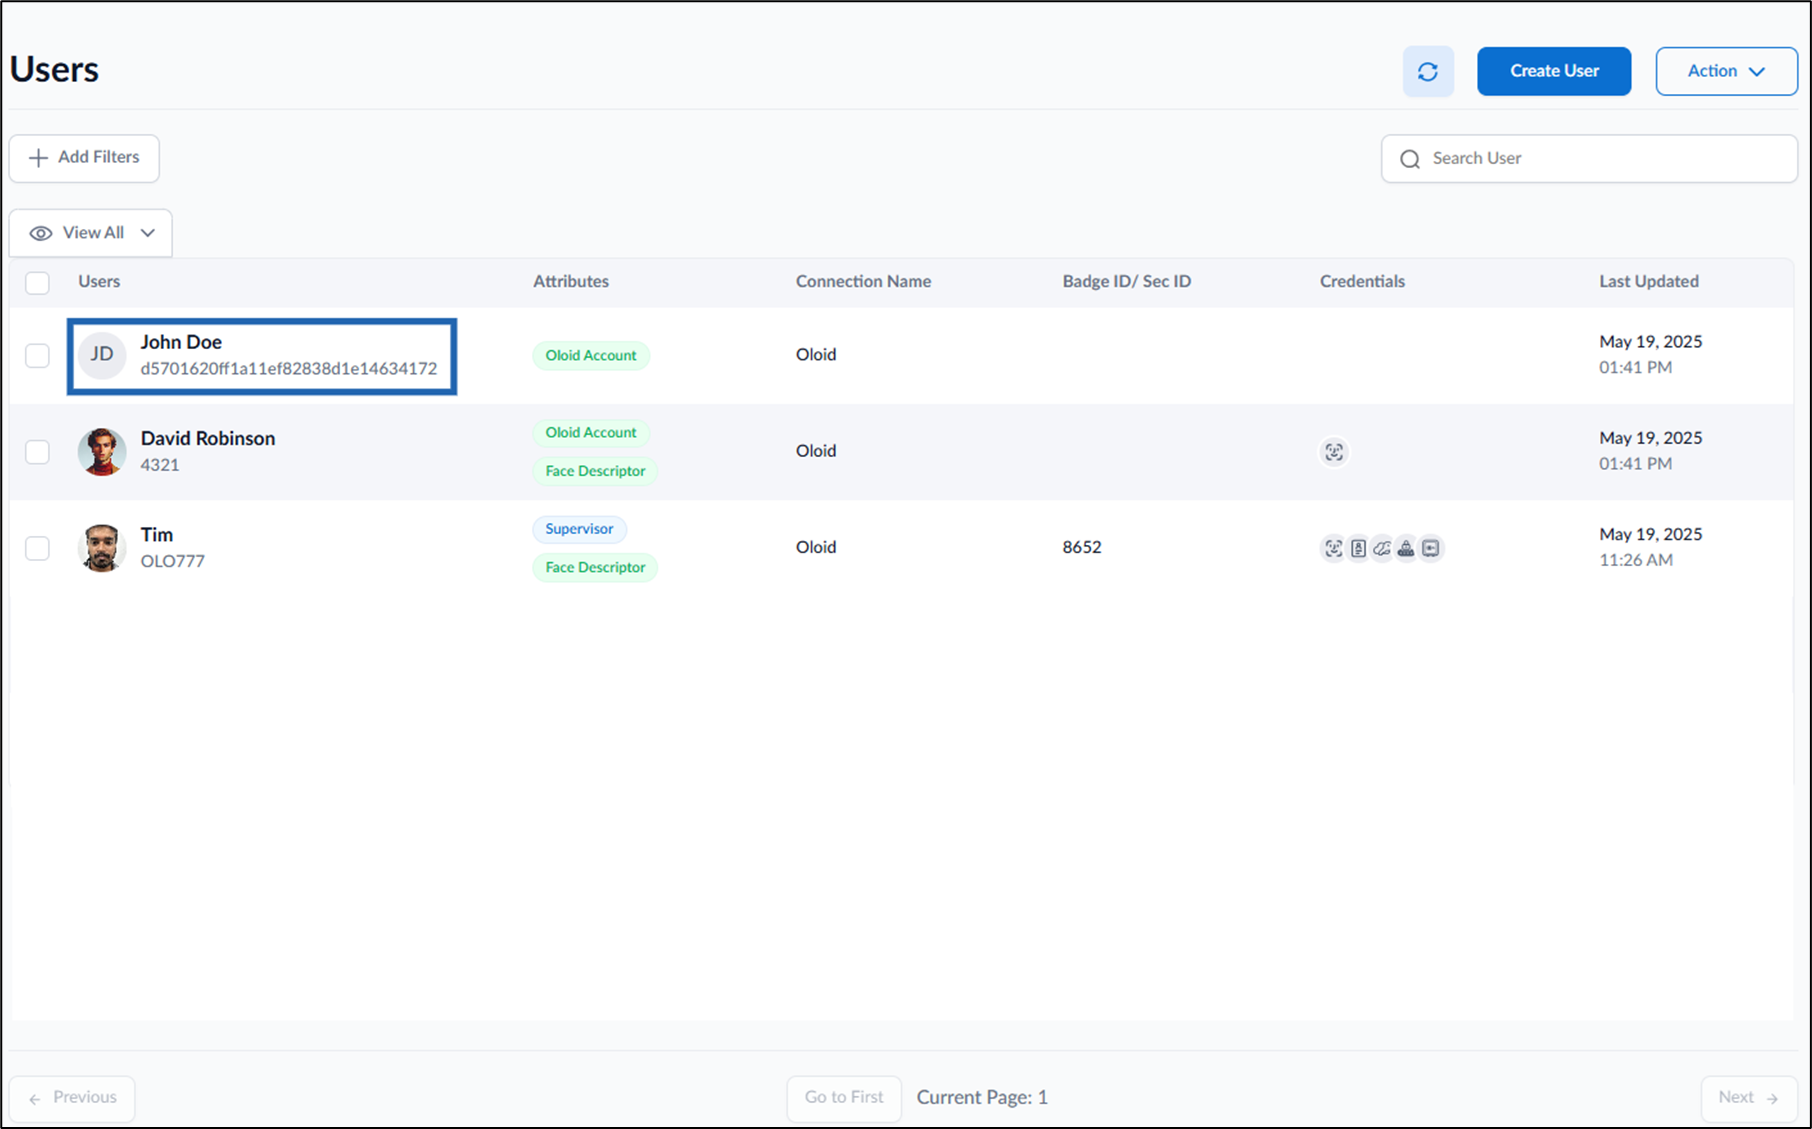Click the Attributes column header
The image size is (1812, 1129).
pyautogui.click(x=571, y=282)
